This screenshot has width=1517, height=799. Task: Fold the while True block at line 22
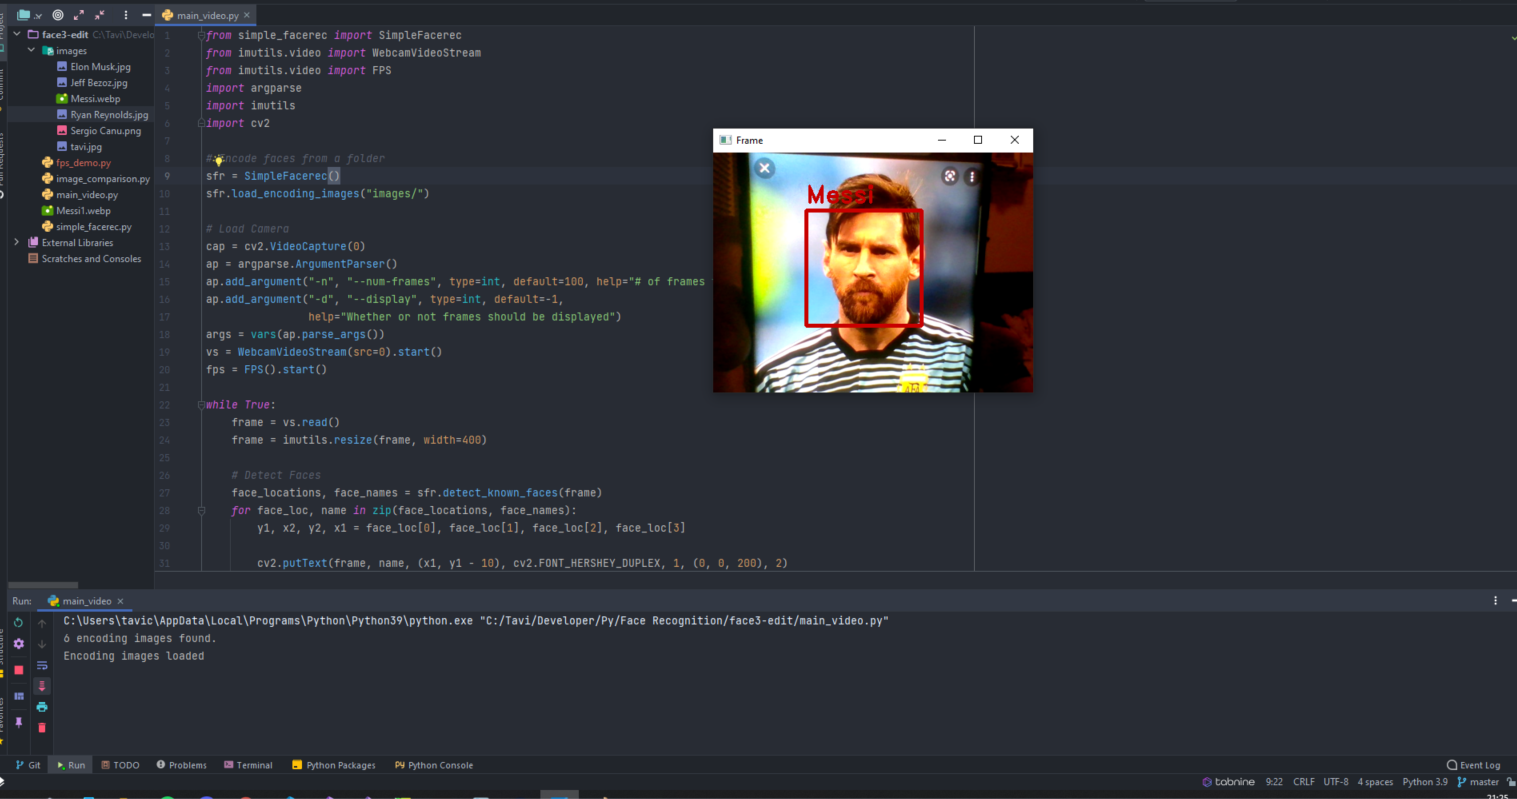(x=201, y=405)
